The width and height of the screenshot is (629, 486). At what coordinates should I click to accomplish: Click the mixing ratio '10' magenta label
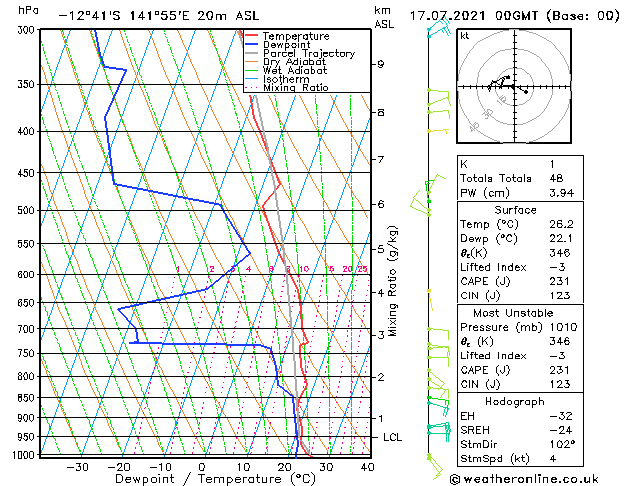pos(304,269)
